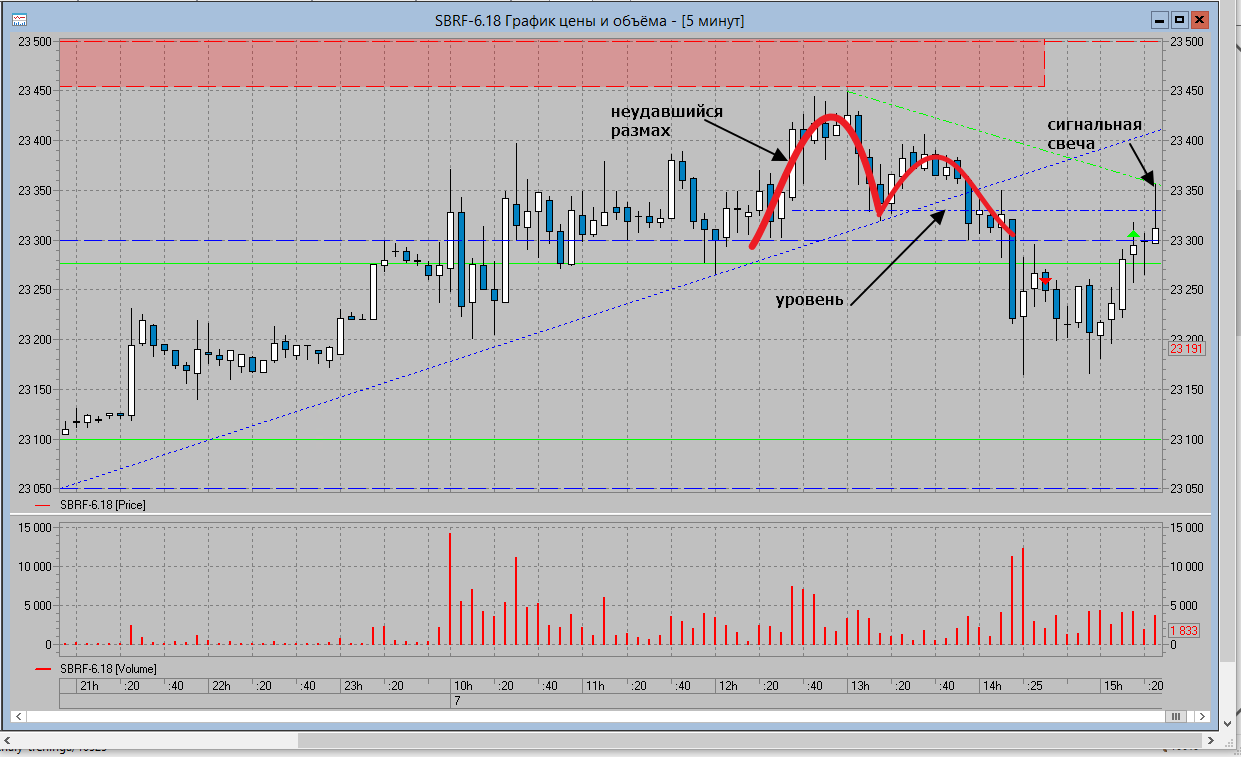Click the outer horizontal scrollbar left arrow
Screen dimensions: 1241x757
tap(7, 740)
